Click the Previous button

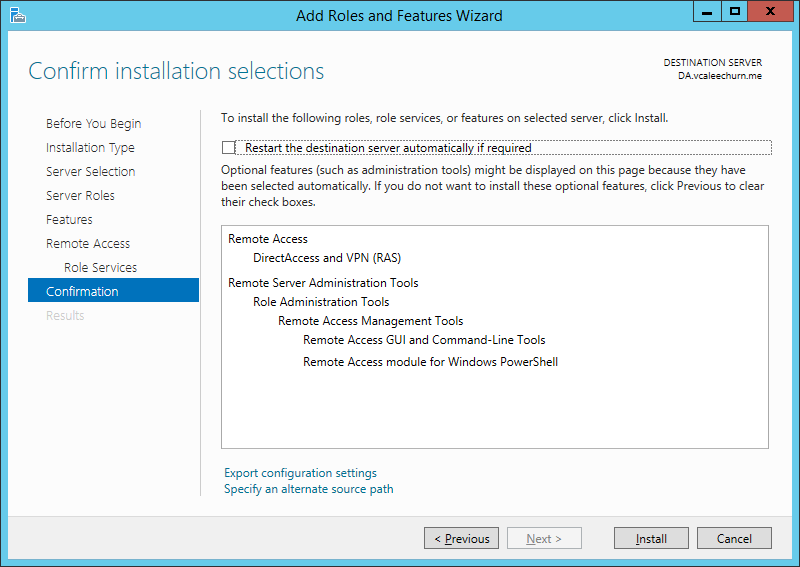(x=461, y=538)
